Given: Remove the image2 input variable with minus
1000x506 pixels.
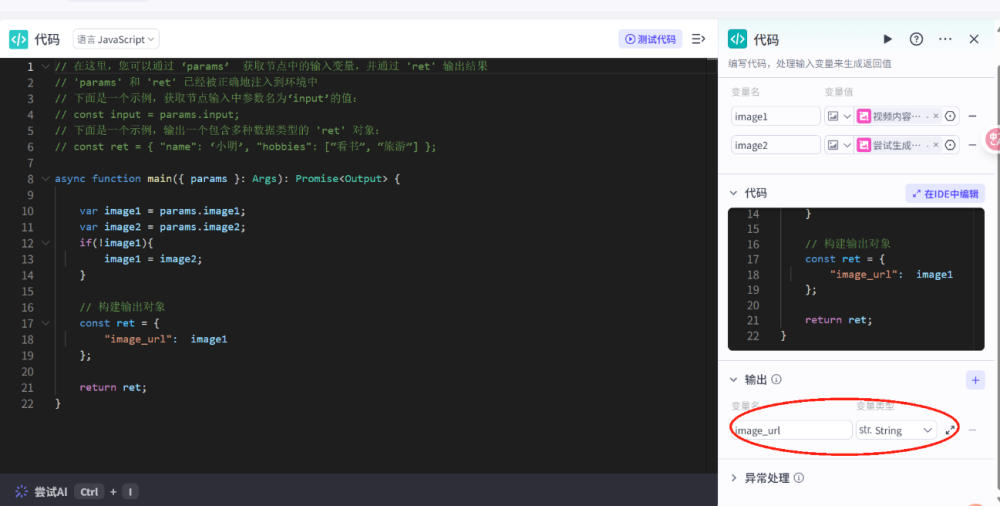Looking at the screenshot, I should [973, 145].
